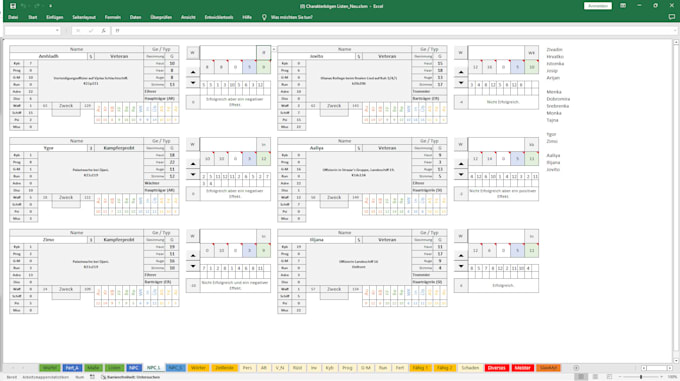The width and height of the screenshot is (680, 381).
Task: Switch to the Fähig 1 sheet tab
Action: (420, 368)
